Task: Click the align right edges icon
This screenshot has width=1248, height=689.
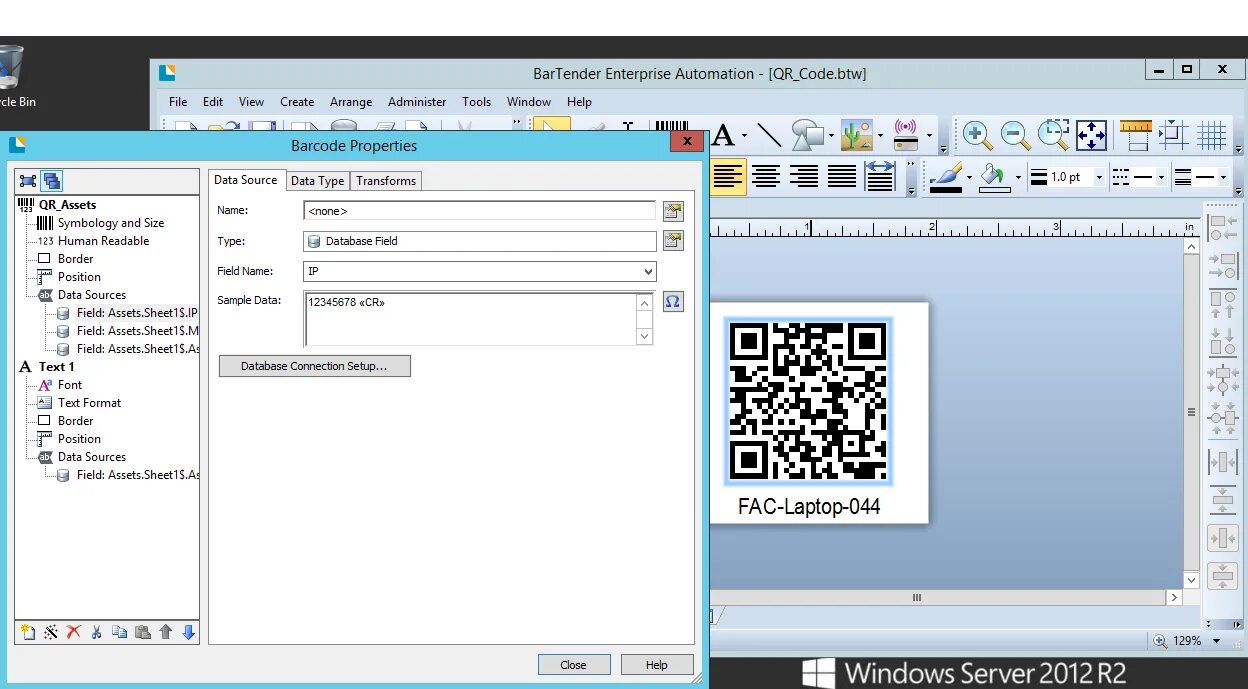Action: tap(1222, 267)
